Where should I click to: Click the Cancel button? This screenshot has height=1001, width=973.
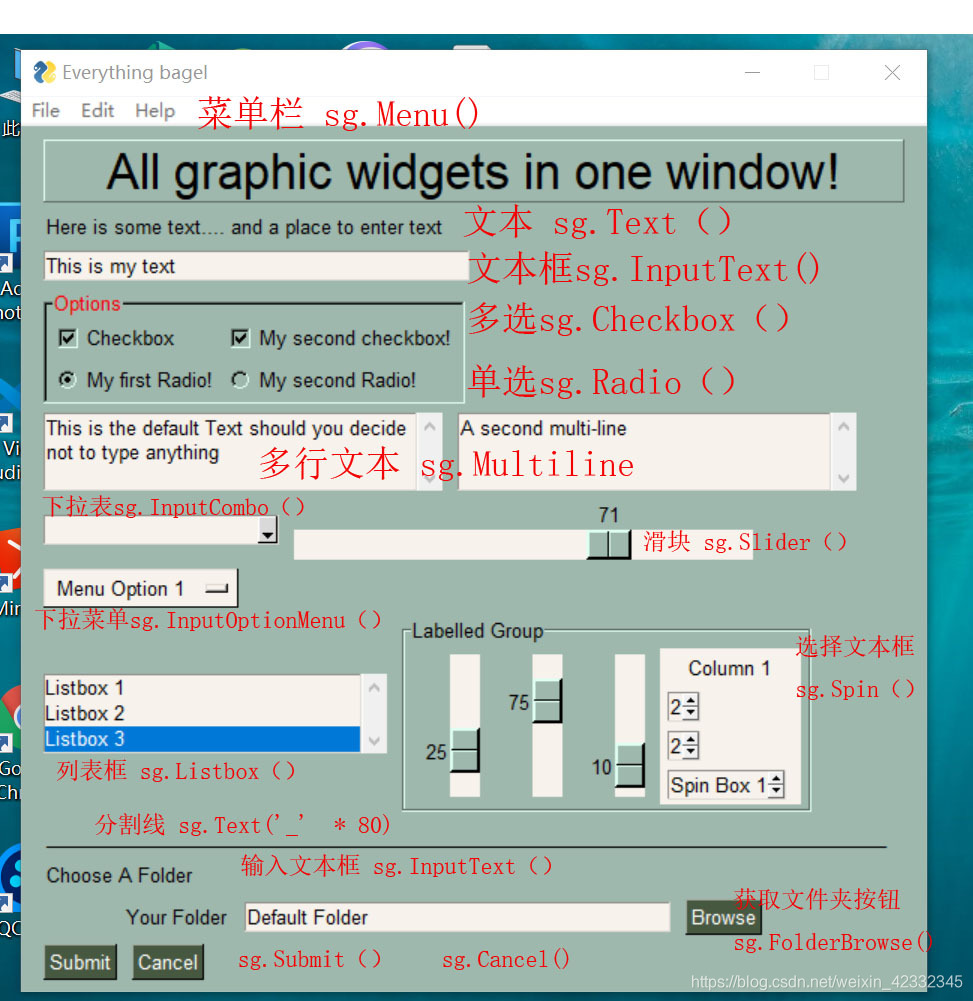coord(167,962)
